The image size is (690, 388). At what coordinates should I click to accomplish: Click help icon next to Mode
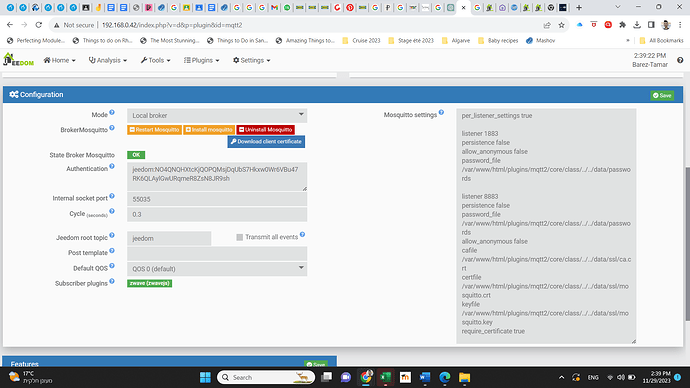pos(112,113)
